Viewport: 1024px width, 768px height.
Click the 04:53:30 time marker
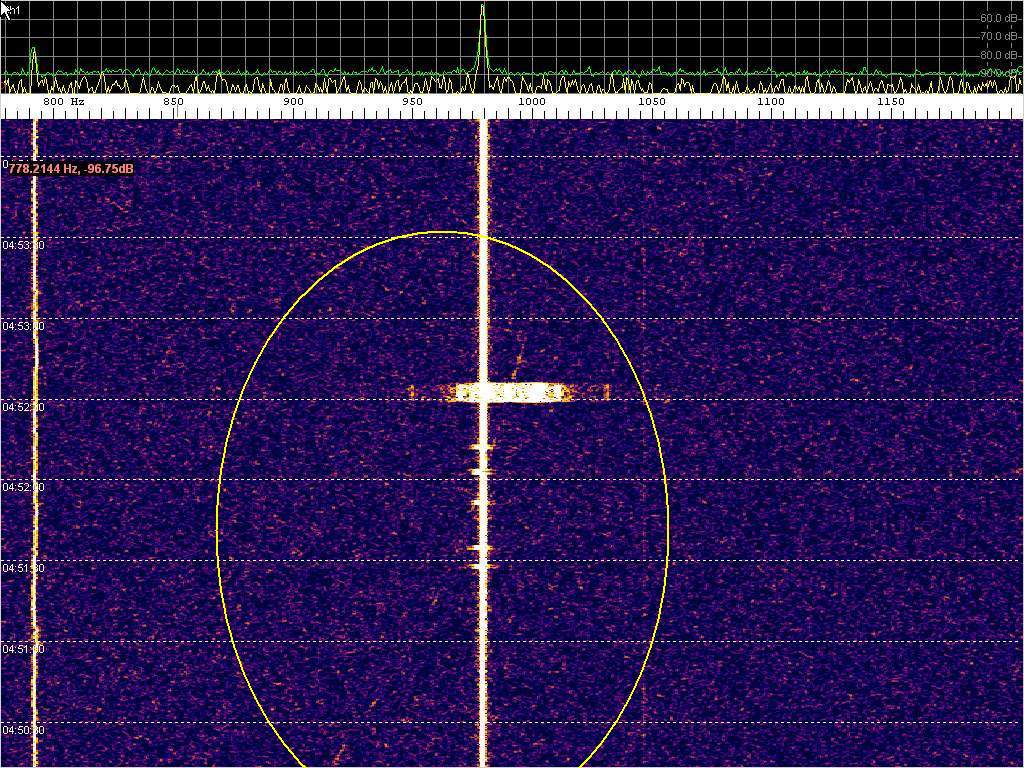coord(23,245)
